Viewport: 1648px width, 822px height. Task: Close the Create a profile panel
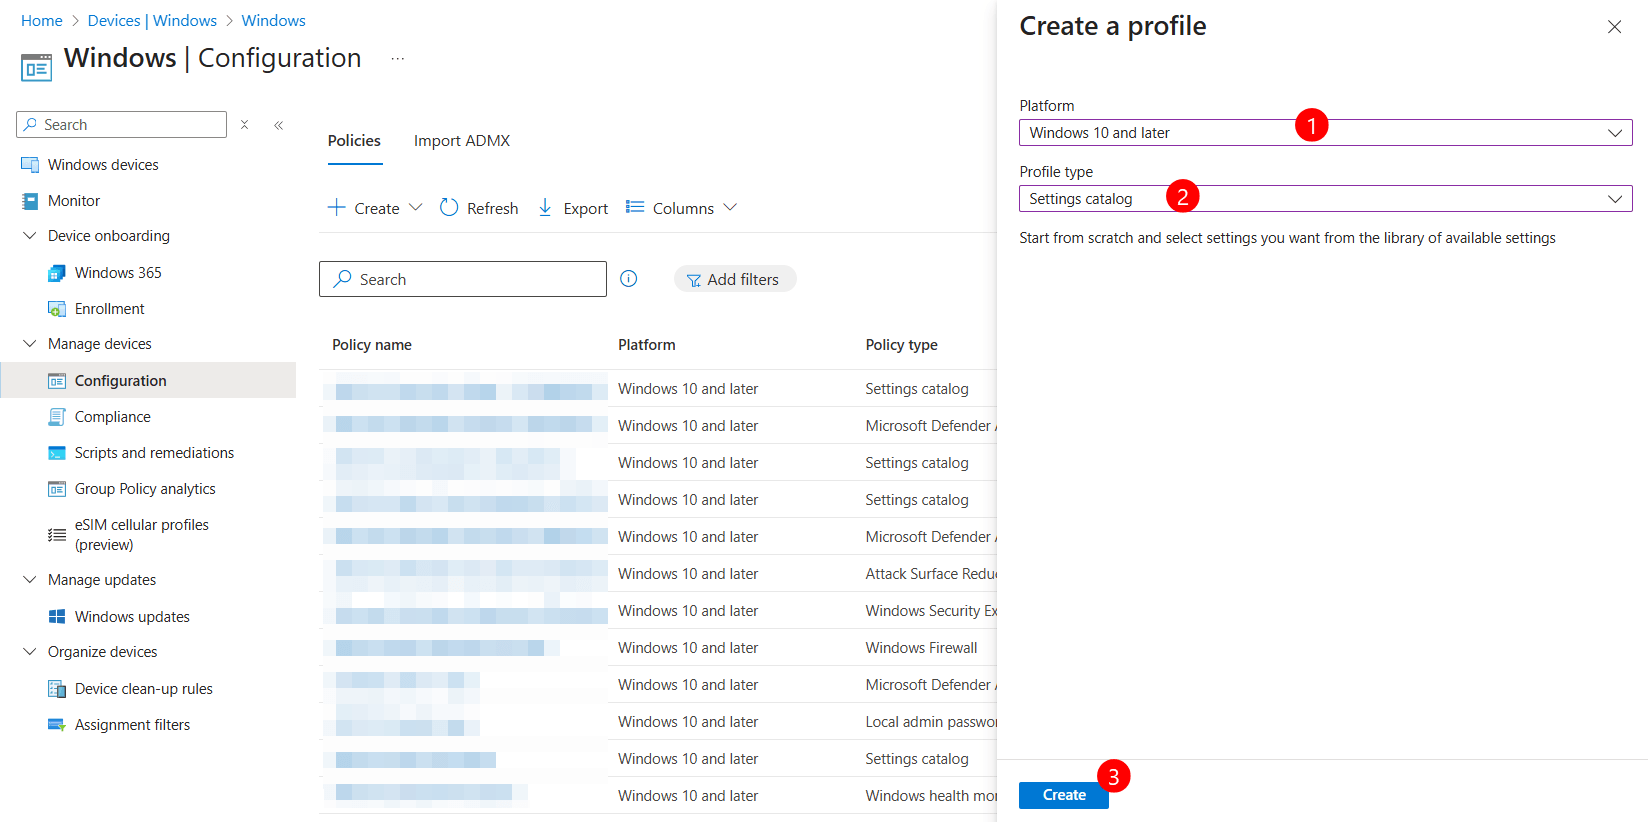click(x=1614, y=27)
